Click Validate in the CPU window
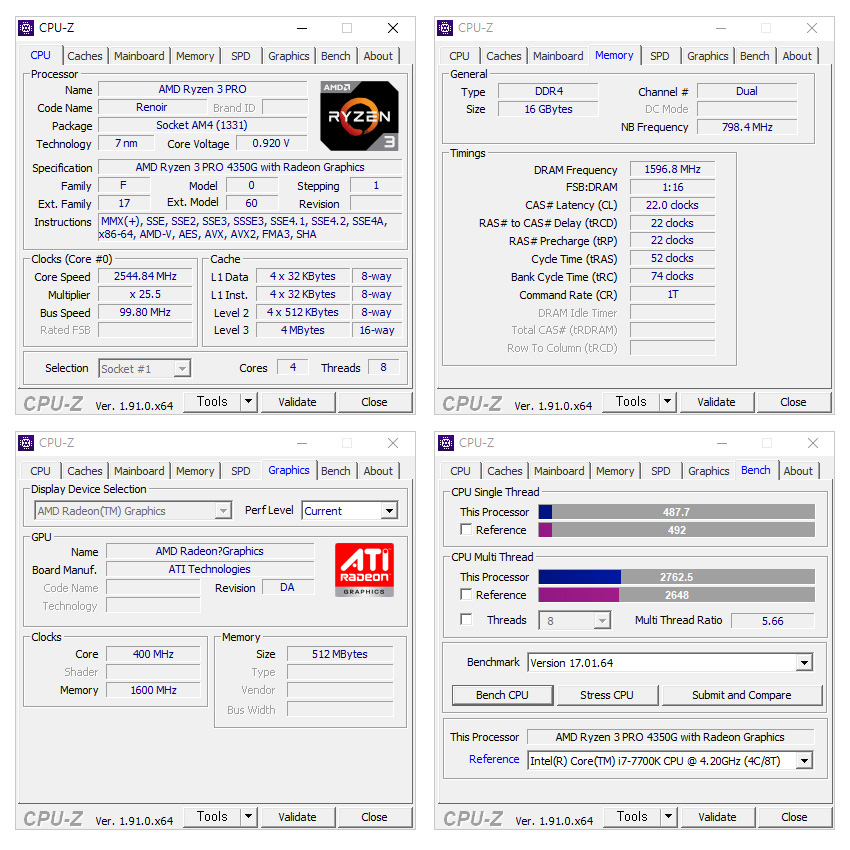Image resolution: width=850 pixels, height=850 pixels. point(298,402)
